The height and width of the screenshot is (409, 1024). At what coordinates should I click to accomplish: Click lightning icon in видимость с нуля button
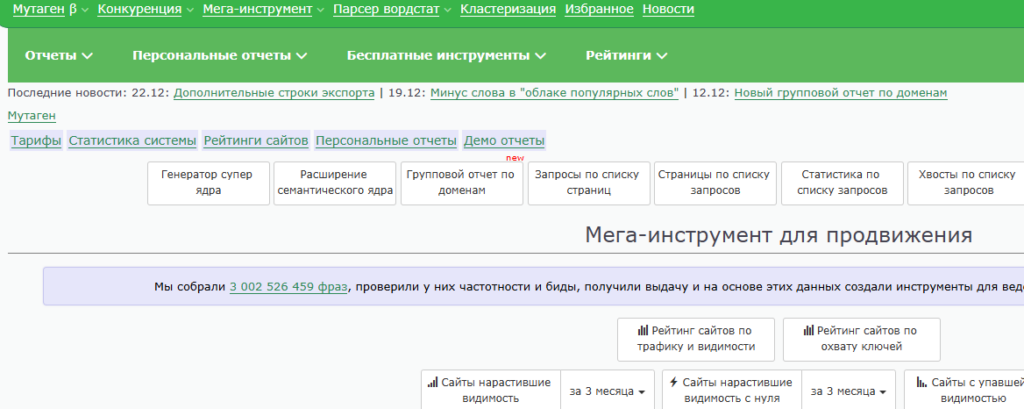pos(674,382)
